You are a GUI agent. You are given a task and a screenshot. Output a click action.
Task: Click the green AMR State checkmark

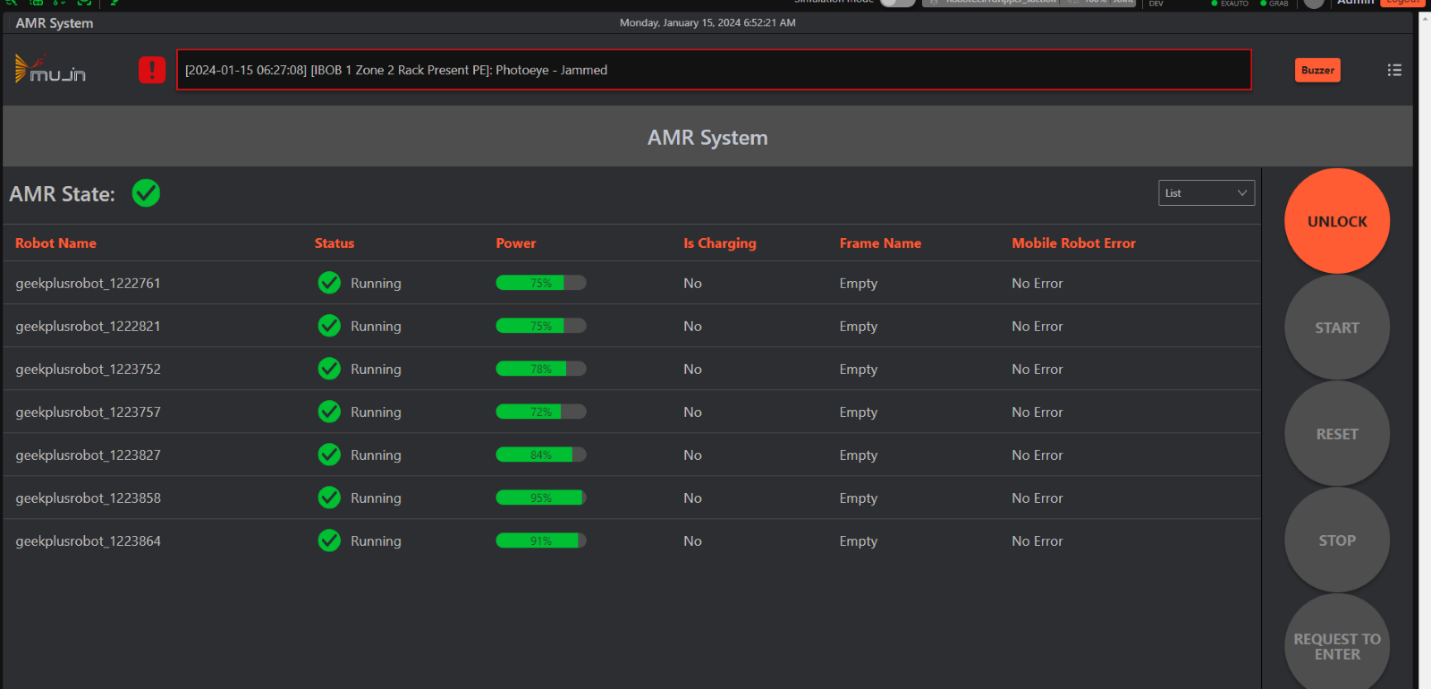146,193
